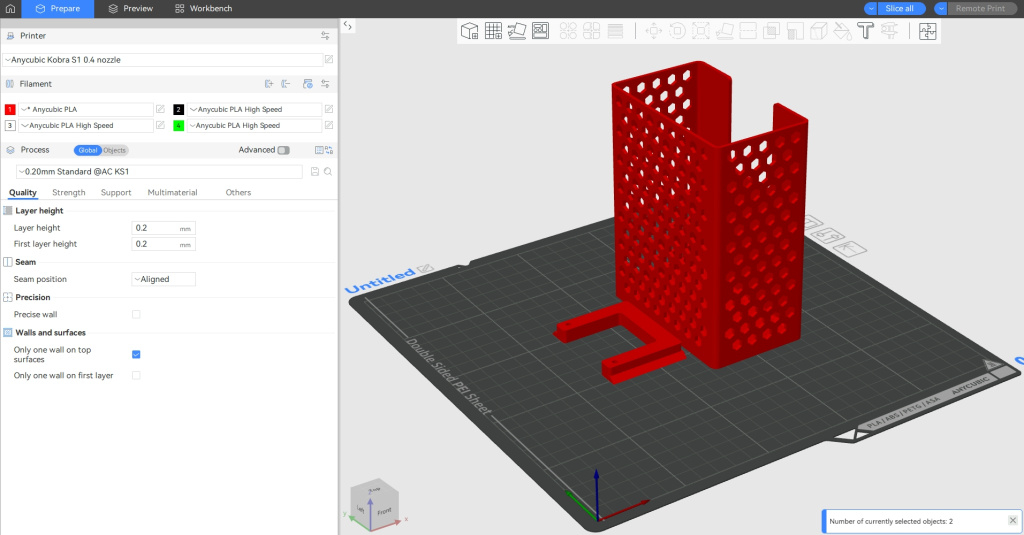This screenshot has width=1024, height=535.
Task: Open the printer preset dropdown
Action: point(163,59)
